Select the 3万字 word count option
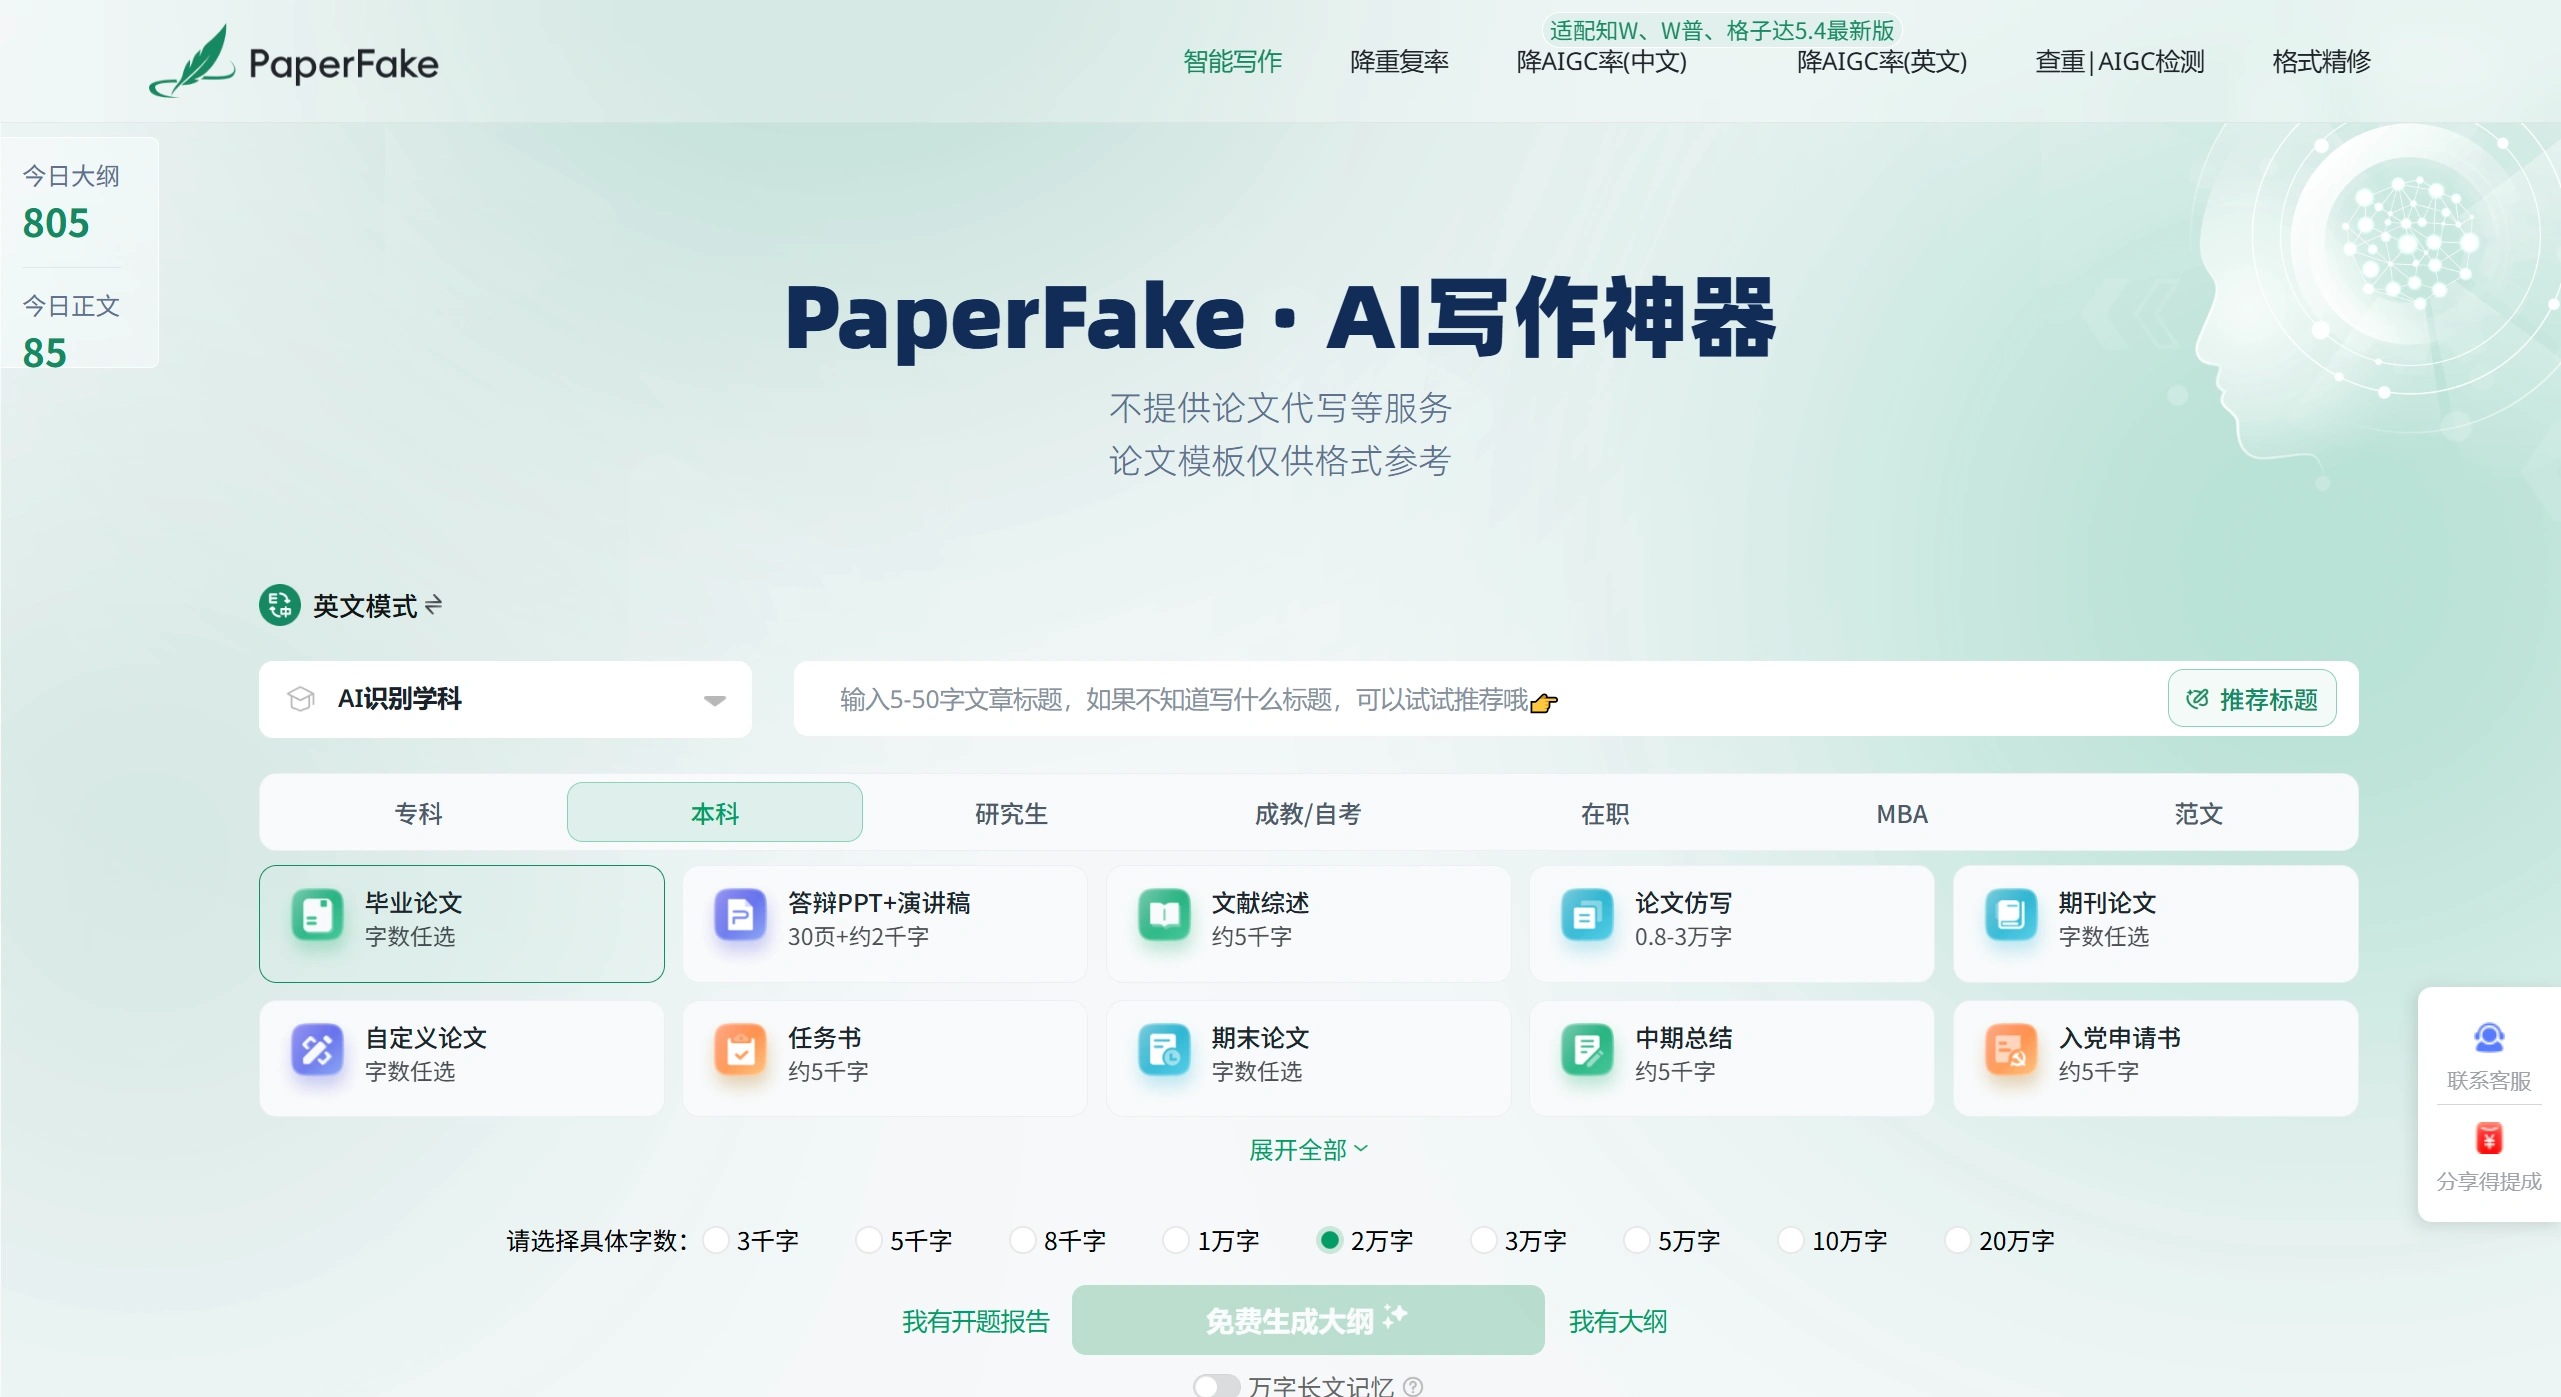This screenshot has width=2561, height=1397. (1483, 1240)
